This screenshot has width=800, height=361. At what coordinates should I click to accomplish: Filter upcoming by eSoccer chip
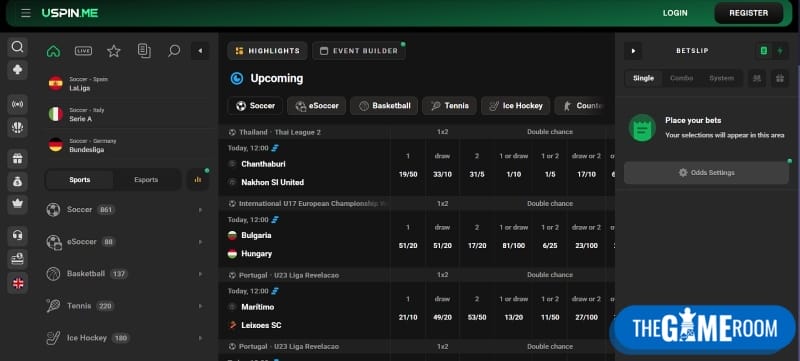[316, 106]
